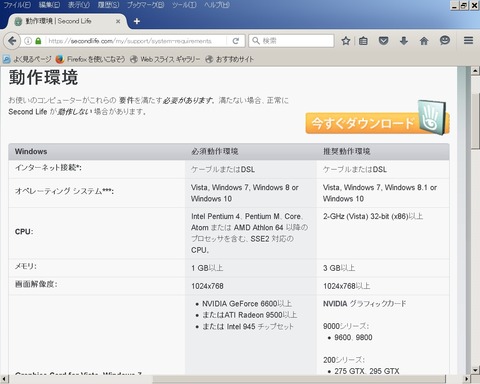Reload the page with the refresh icon
The image size is (480, 384).
click(x=236, y=41)
